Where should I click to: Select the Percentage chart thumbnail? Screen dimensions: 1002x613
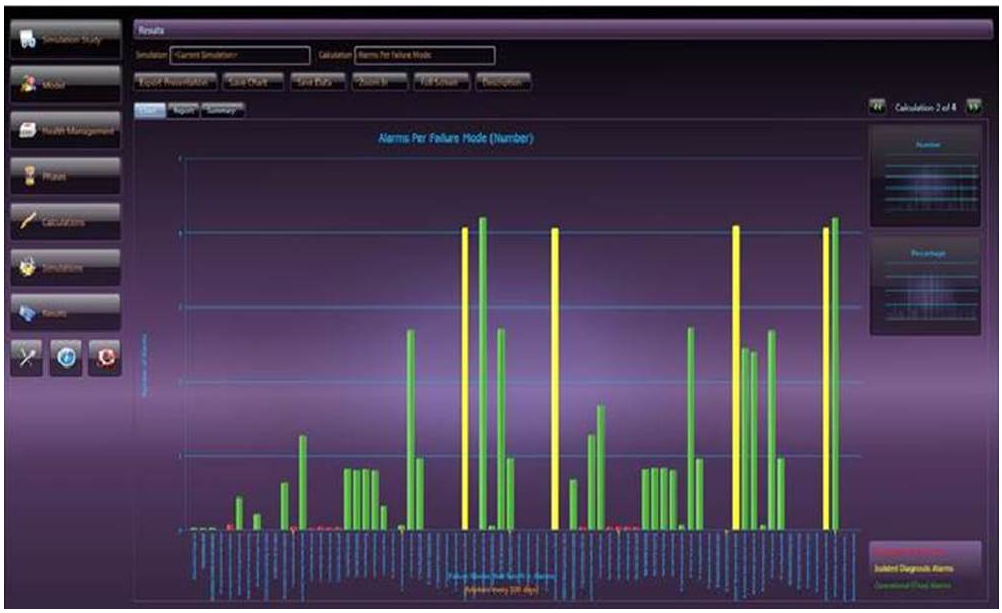pyautogui.click(x=924, y=285)
